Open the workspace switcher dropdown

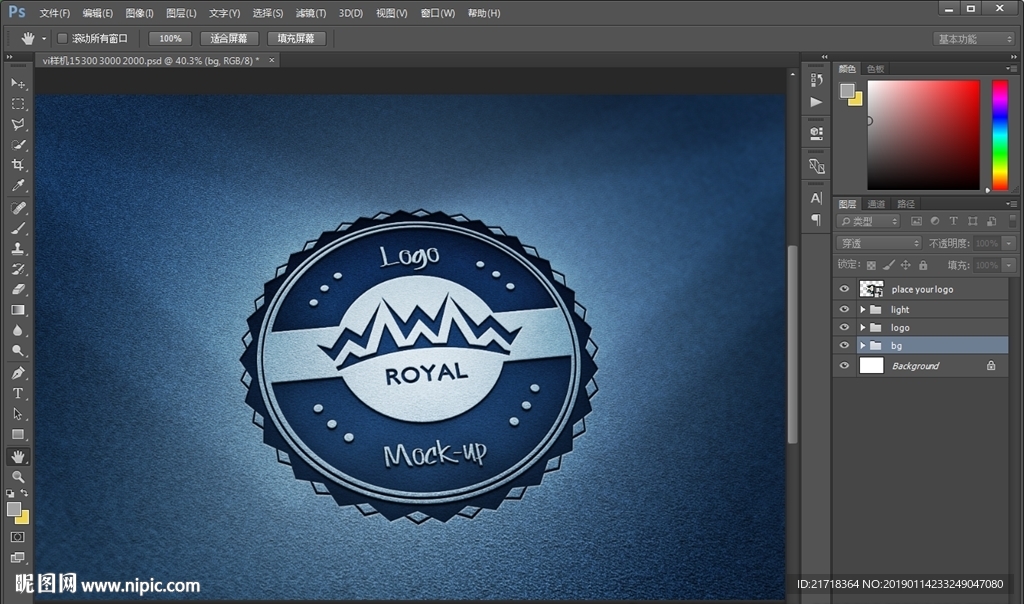coord(974,39)
